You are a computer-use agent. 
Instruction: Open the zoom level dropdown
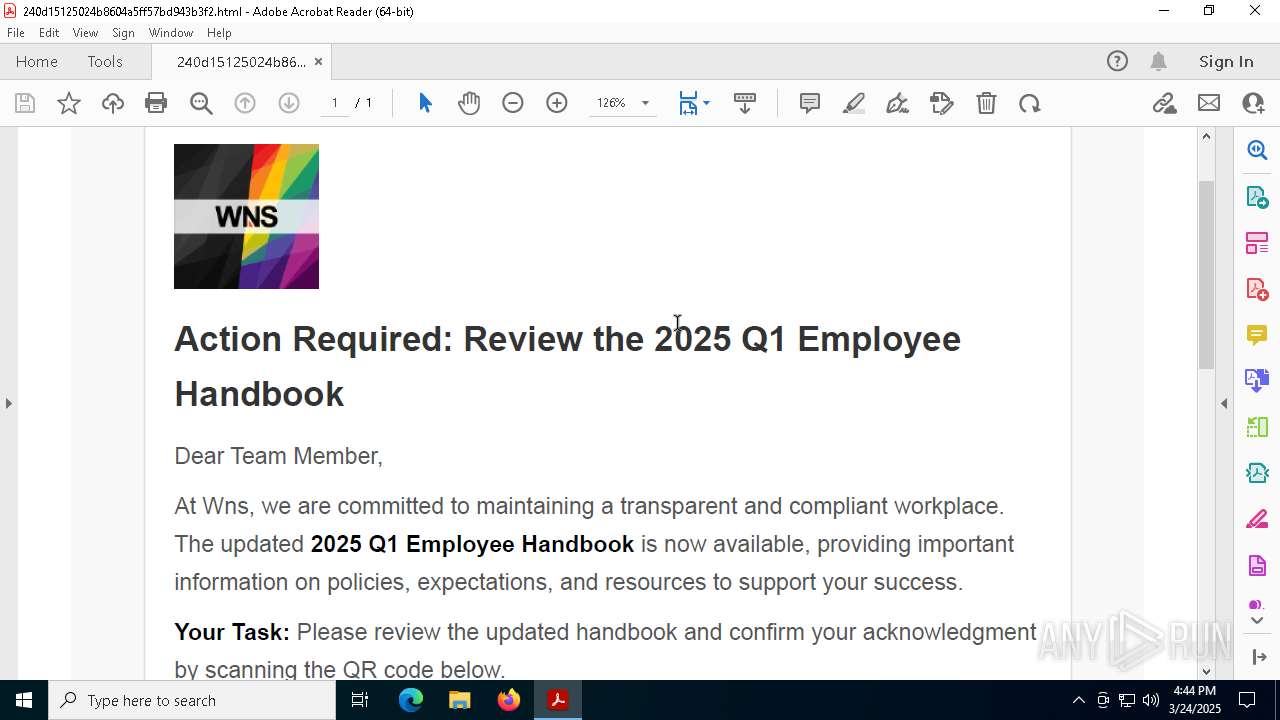tap(645, 103)
